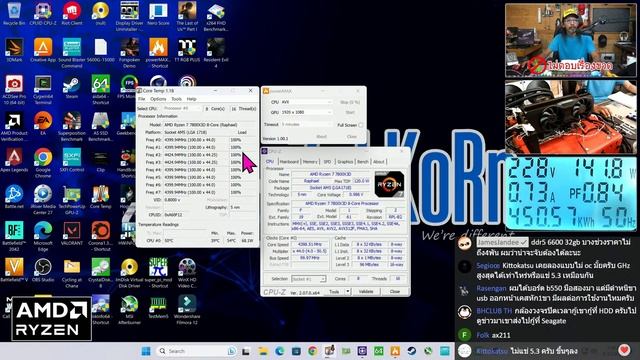Launch x264 FHD Benchmark shortcut
Viewport: 640px width, 360px height.
click(216, 17)
